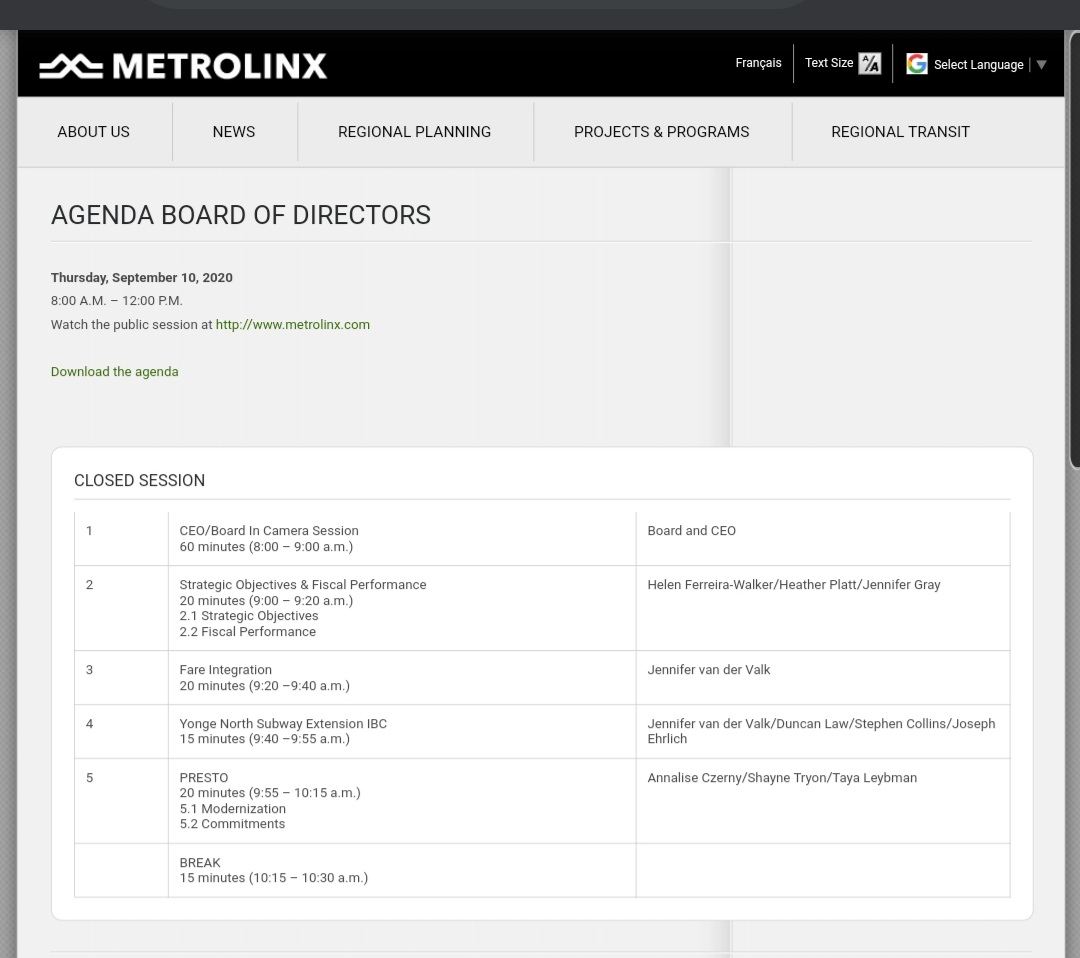Viewport: 1080px width, 958px height.
Task: Click the Google G translate icon
Action: tap(916, 64)
